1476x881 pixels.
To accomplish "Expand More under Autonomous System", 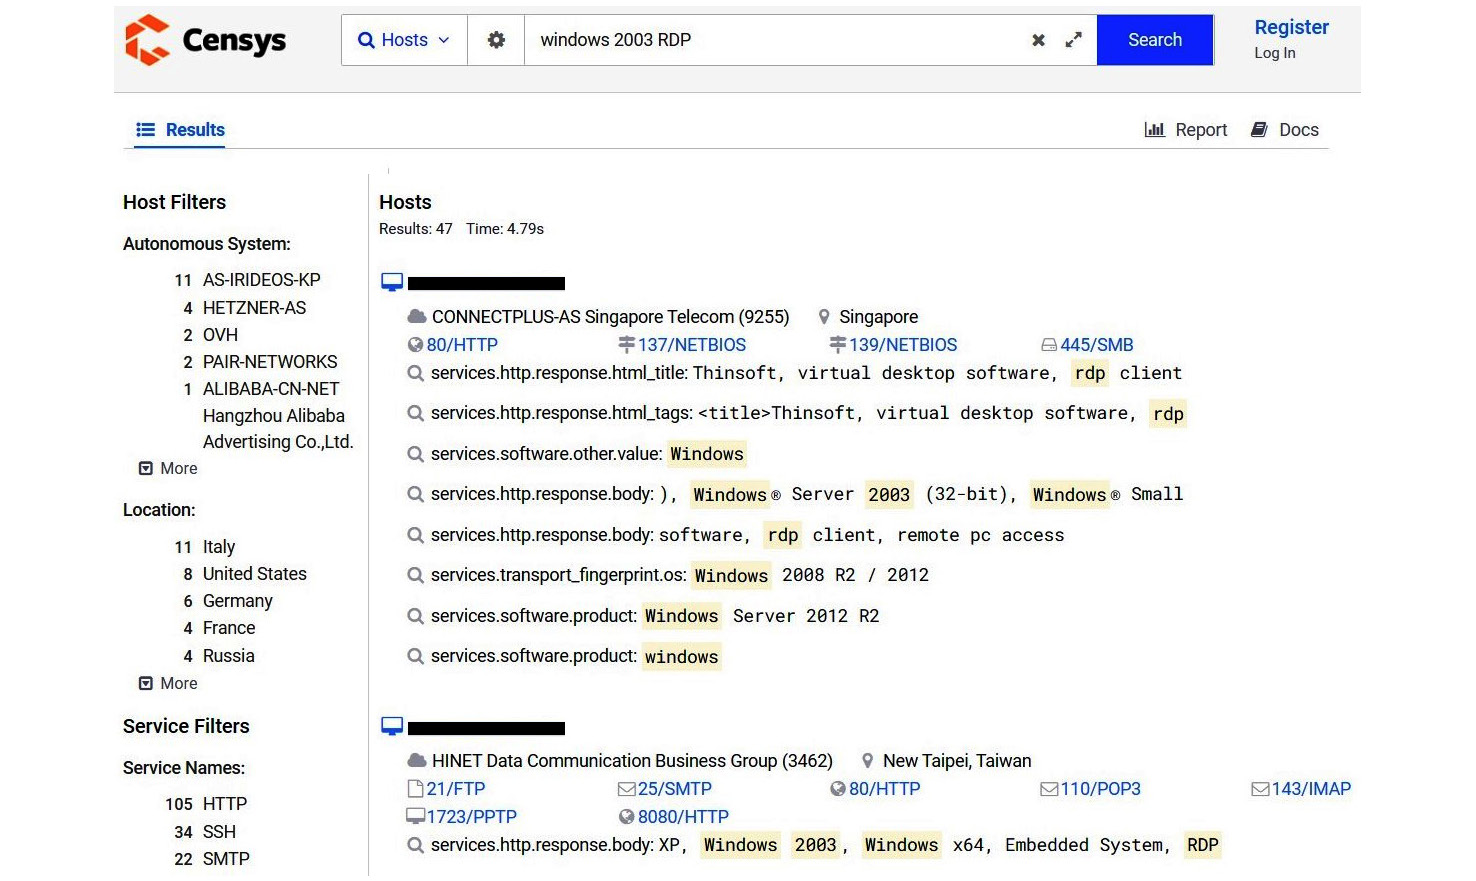I will click(168, 468).
